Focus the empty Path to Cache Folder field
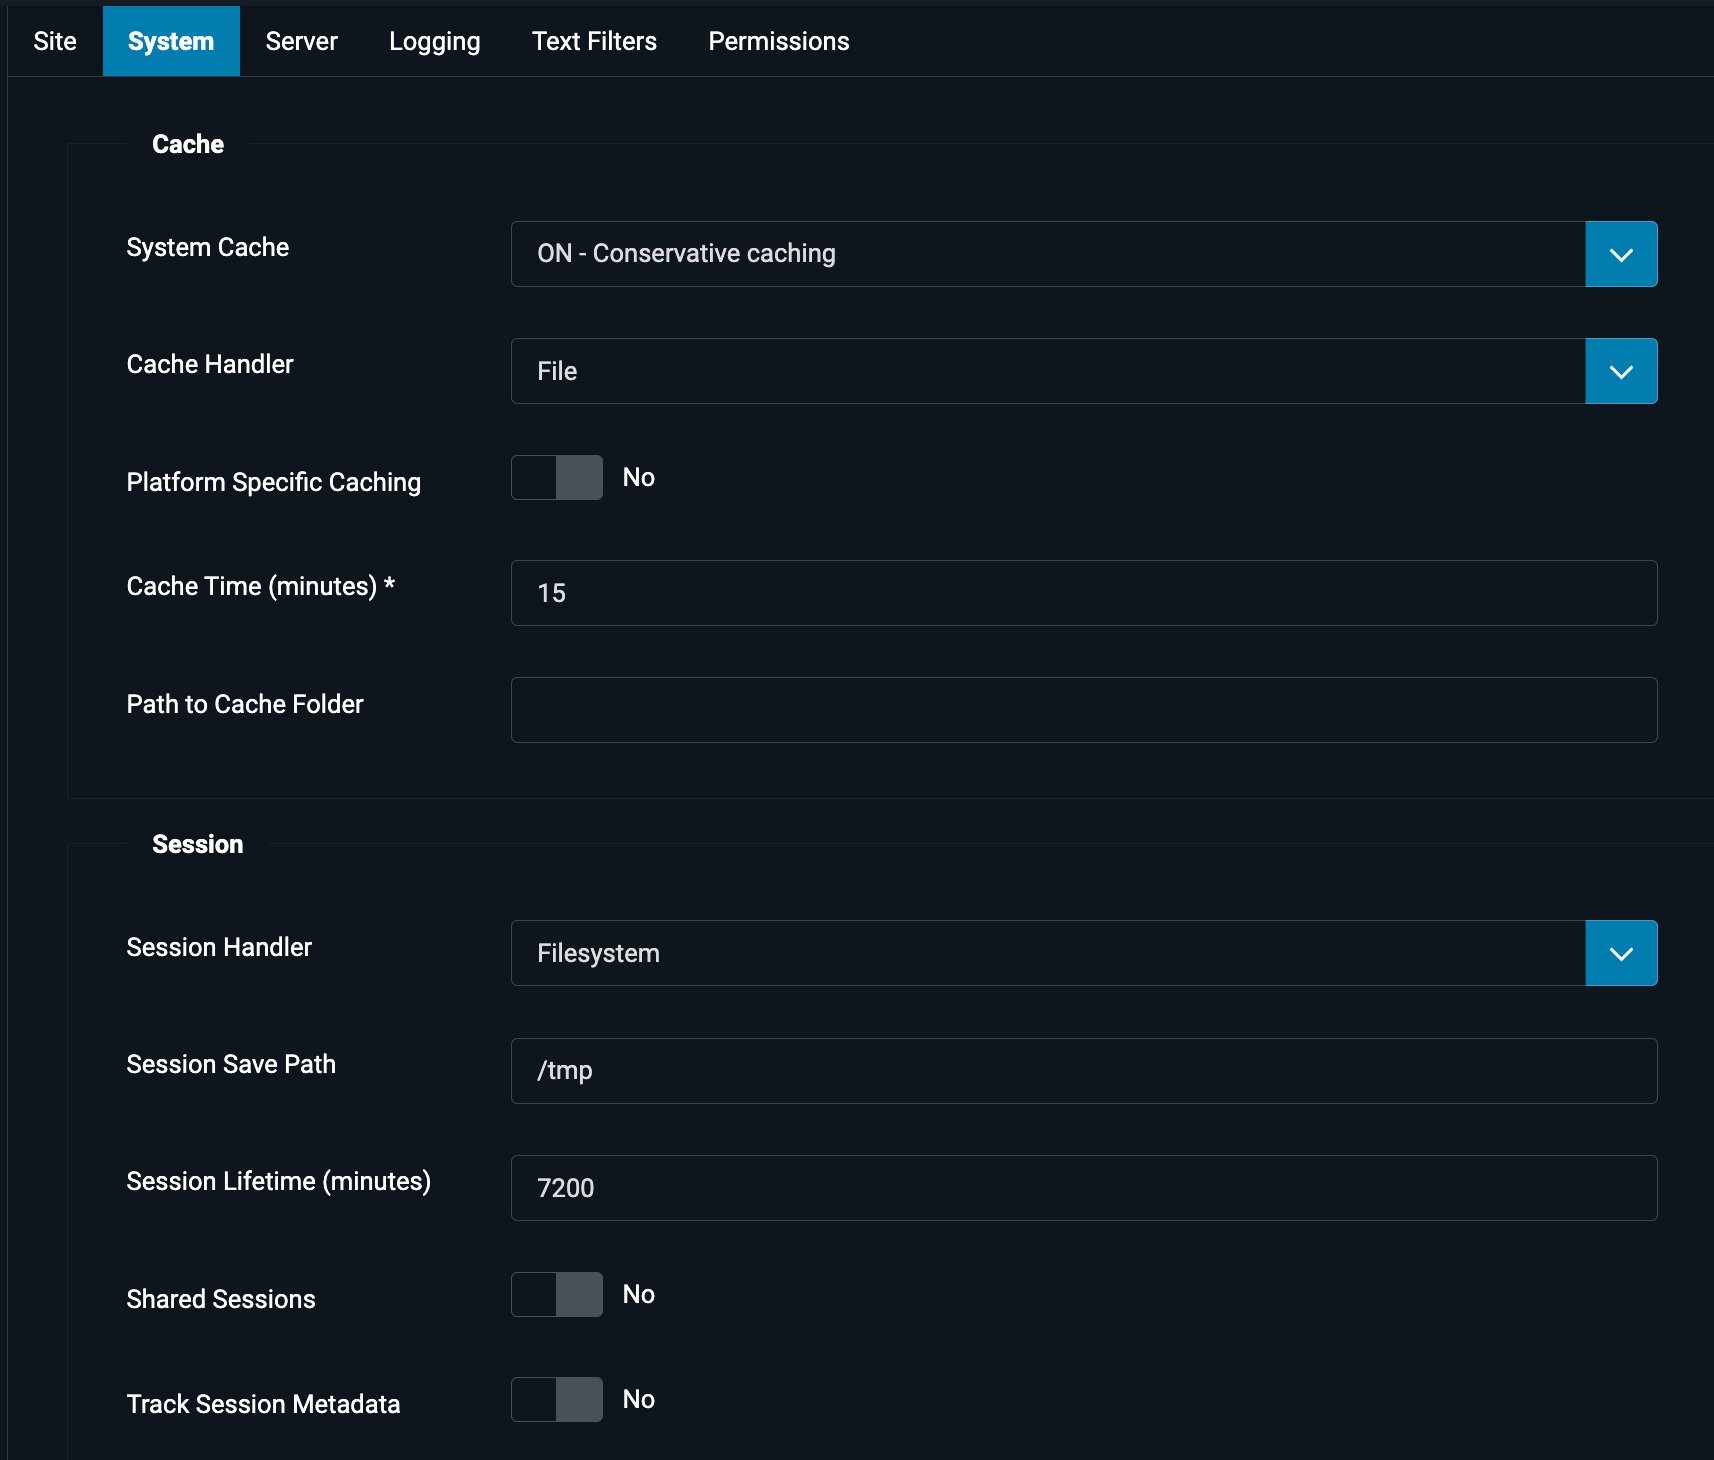Screen dimensions: 1714x1460 coord(1083,710)
